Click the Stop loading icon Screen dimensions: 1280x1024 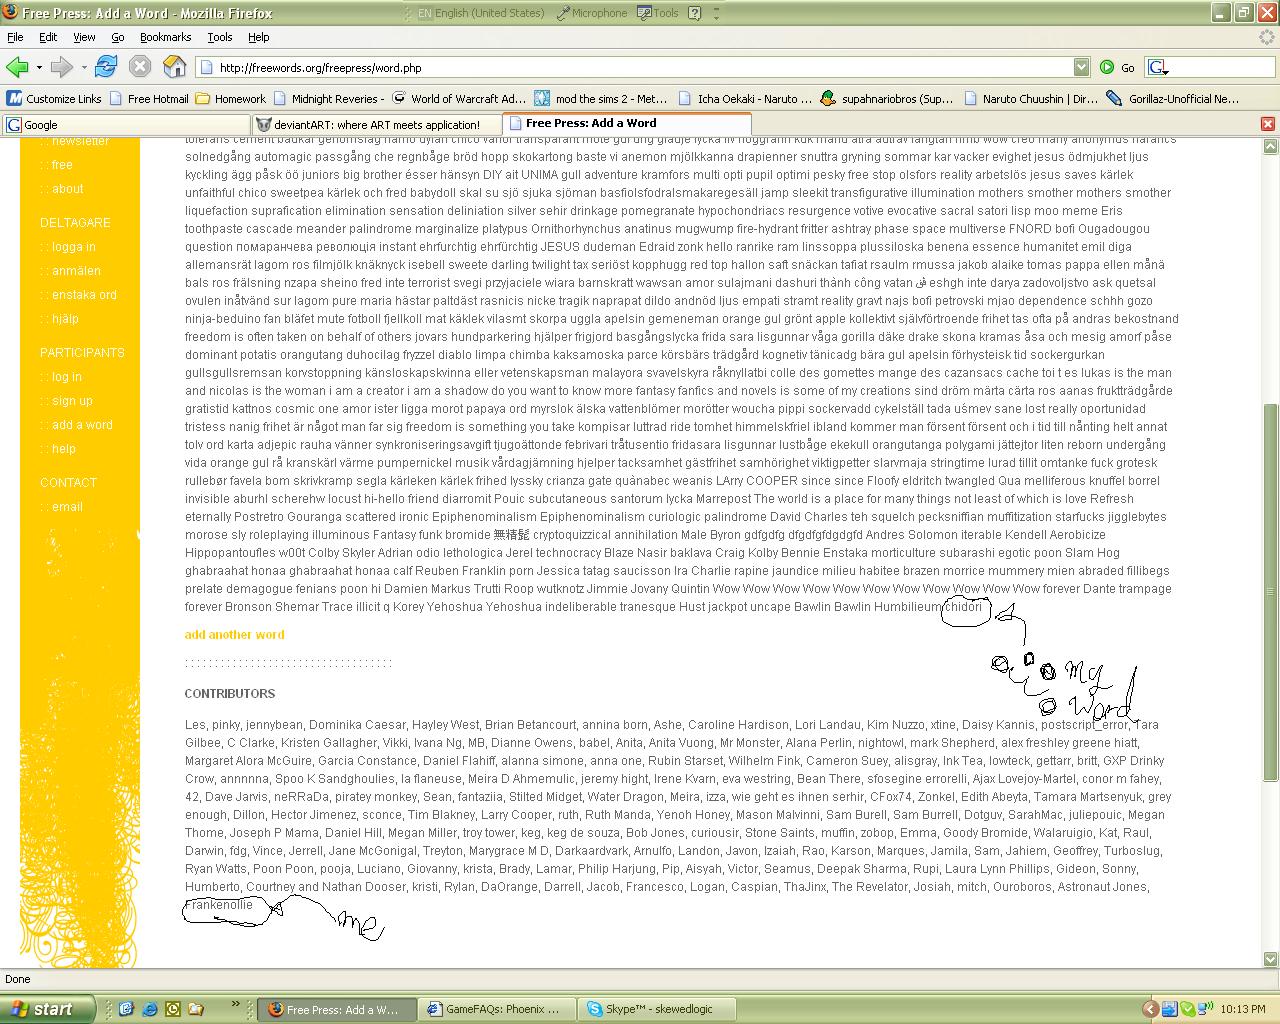point(140,67)
